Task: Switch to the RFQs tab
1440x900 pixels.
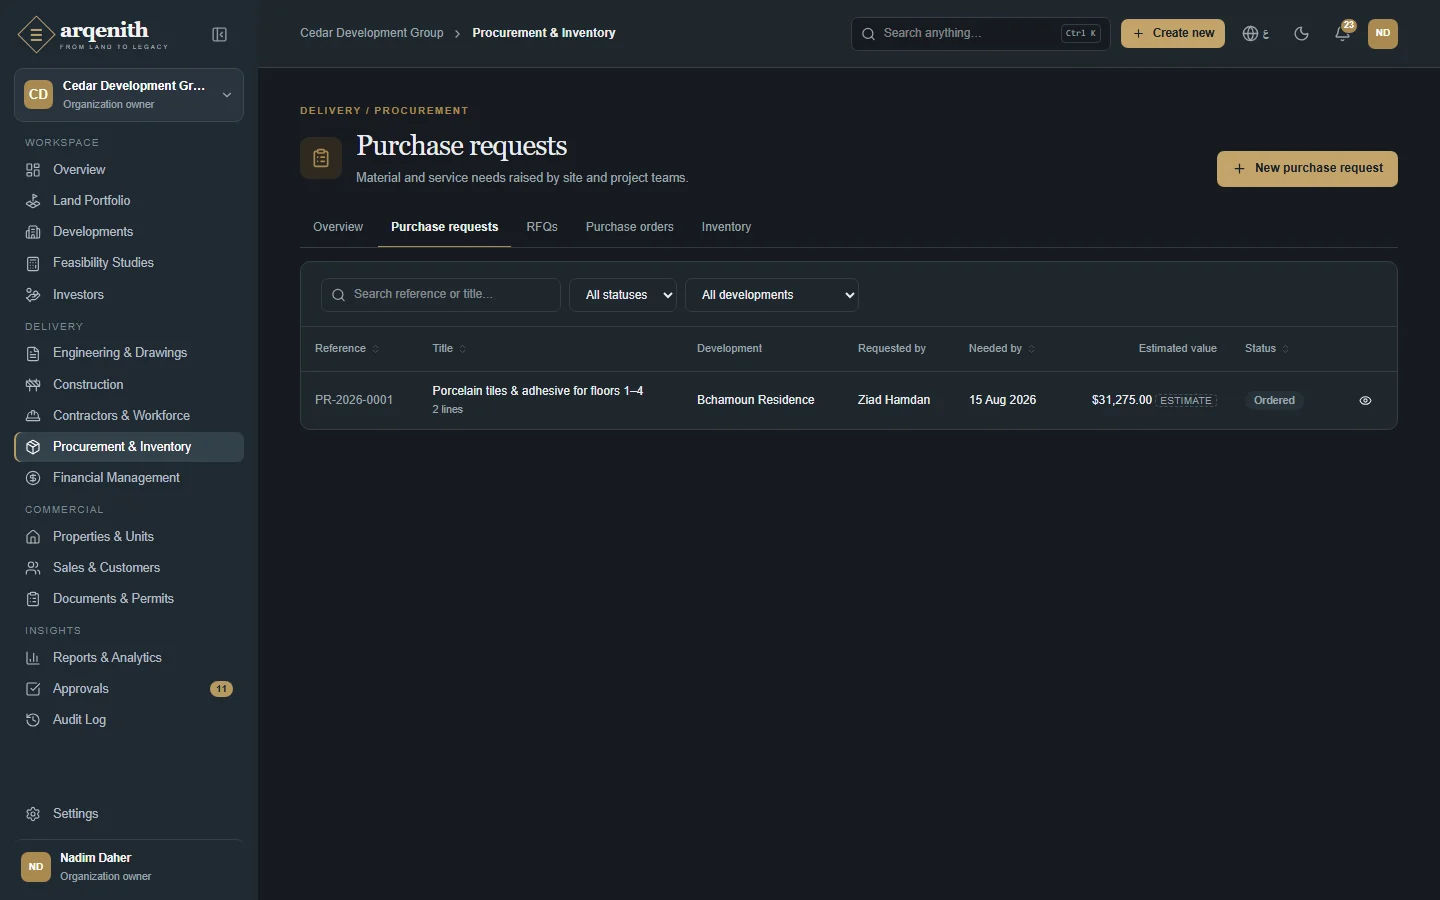Action: pyautogui.click(x=542, y=227)
